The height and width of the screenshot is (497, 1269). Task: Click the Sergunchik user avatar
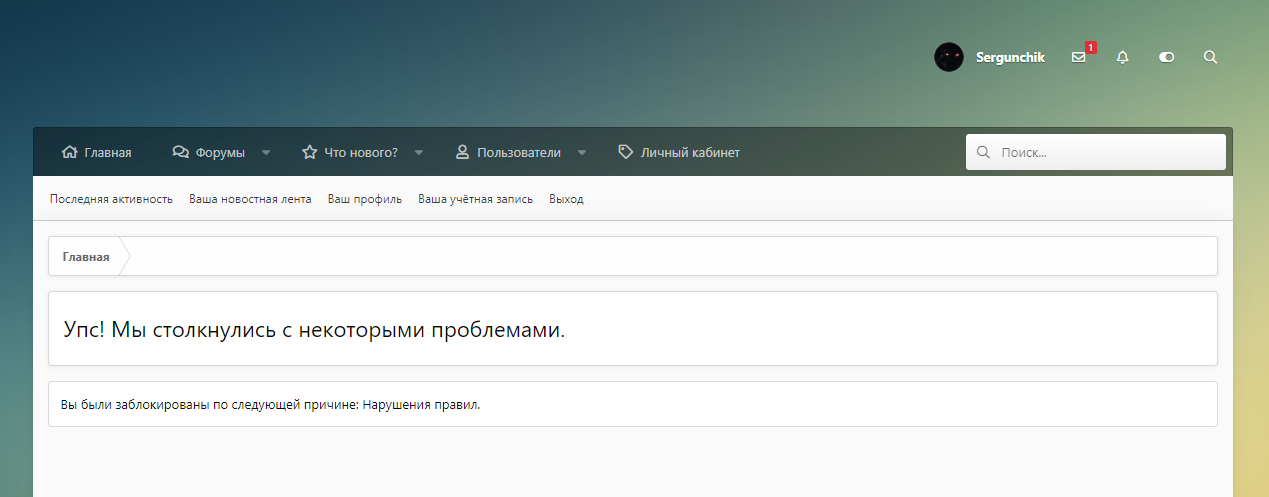pyautogui.click(x=948, y=57)
